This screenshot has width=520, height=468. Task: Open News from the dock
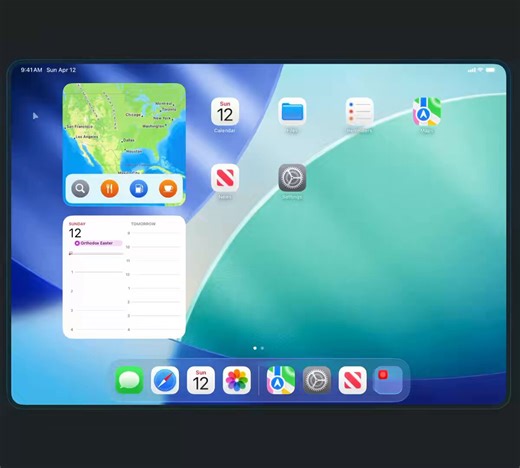(x=352, y=380)
